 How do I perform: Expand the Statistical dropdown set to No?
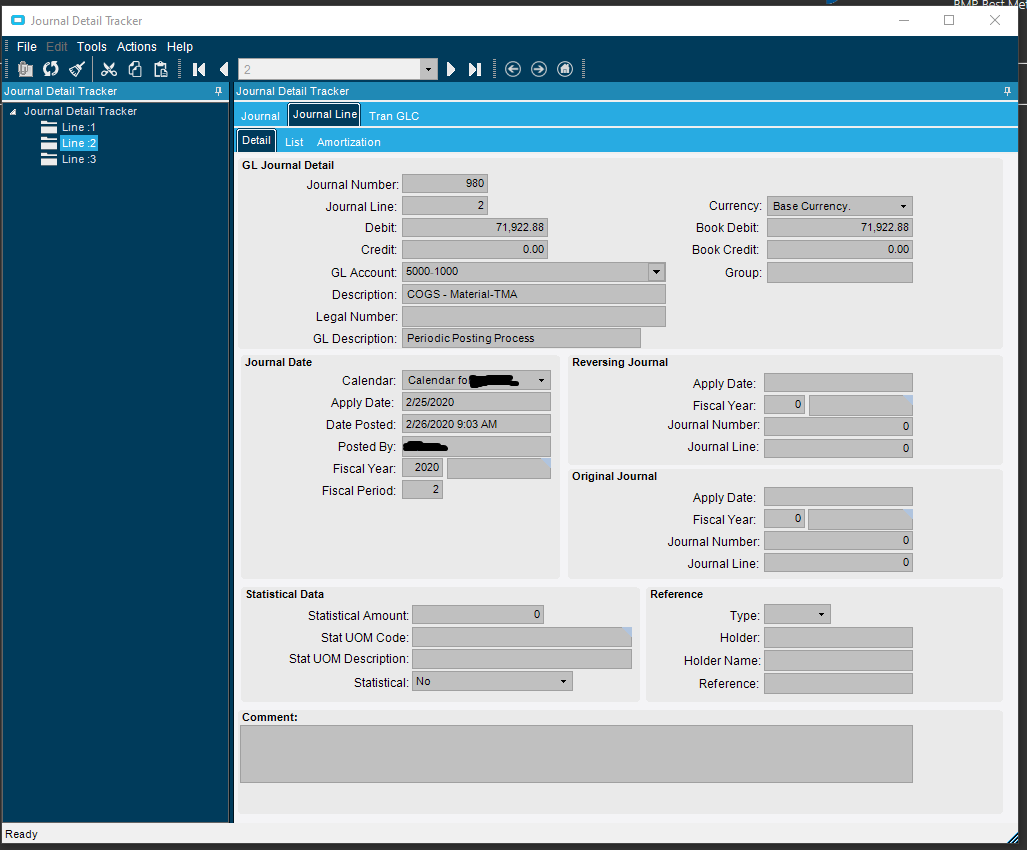(x=563, y=681)
